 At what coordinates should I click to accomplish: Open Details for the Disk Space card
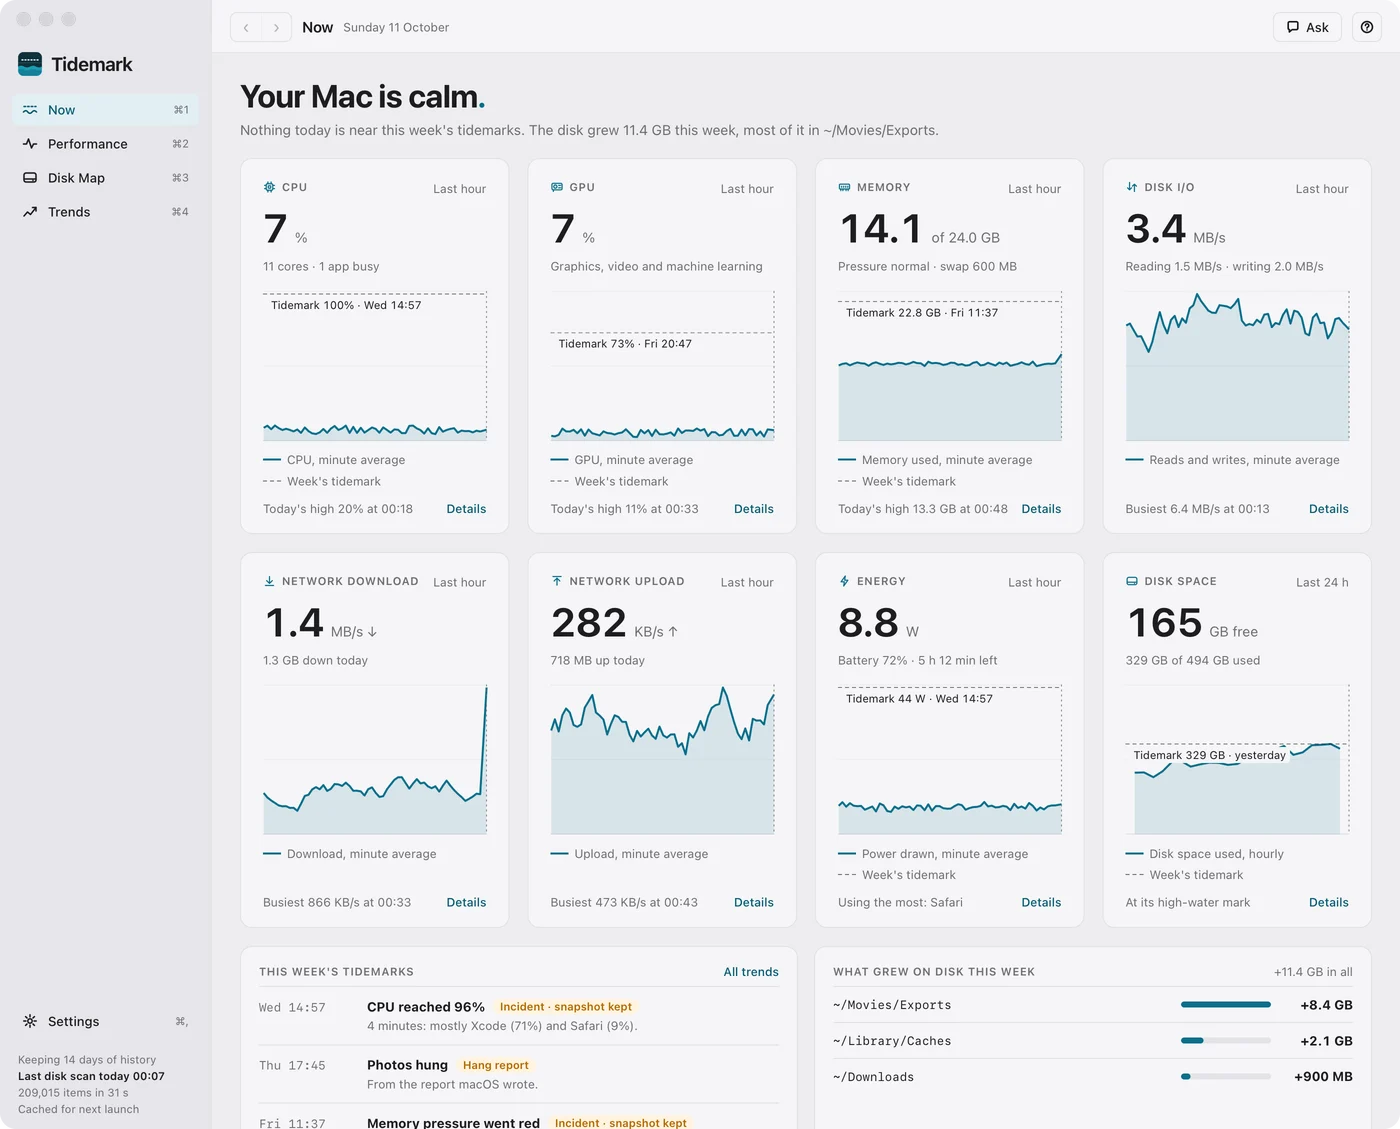coord(1329,902)
